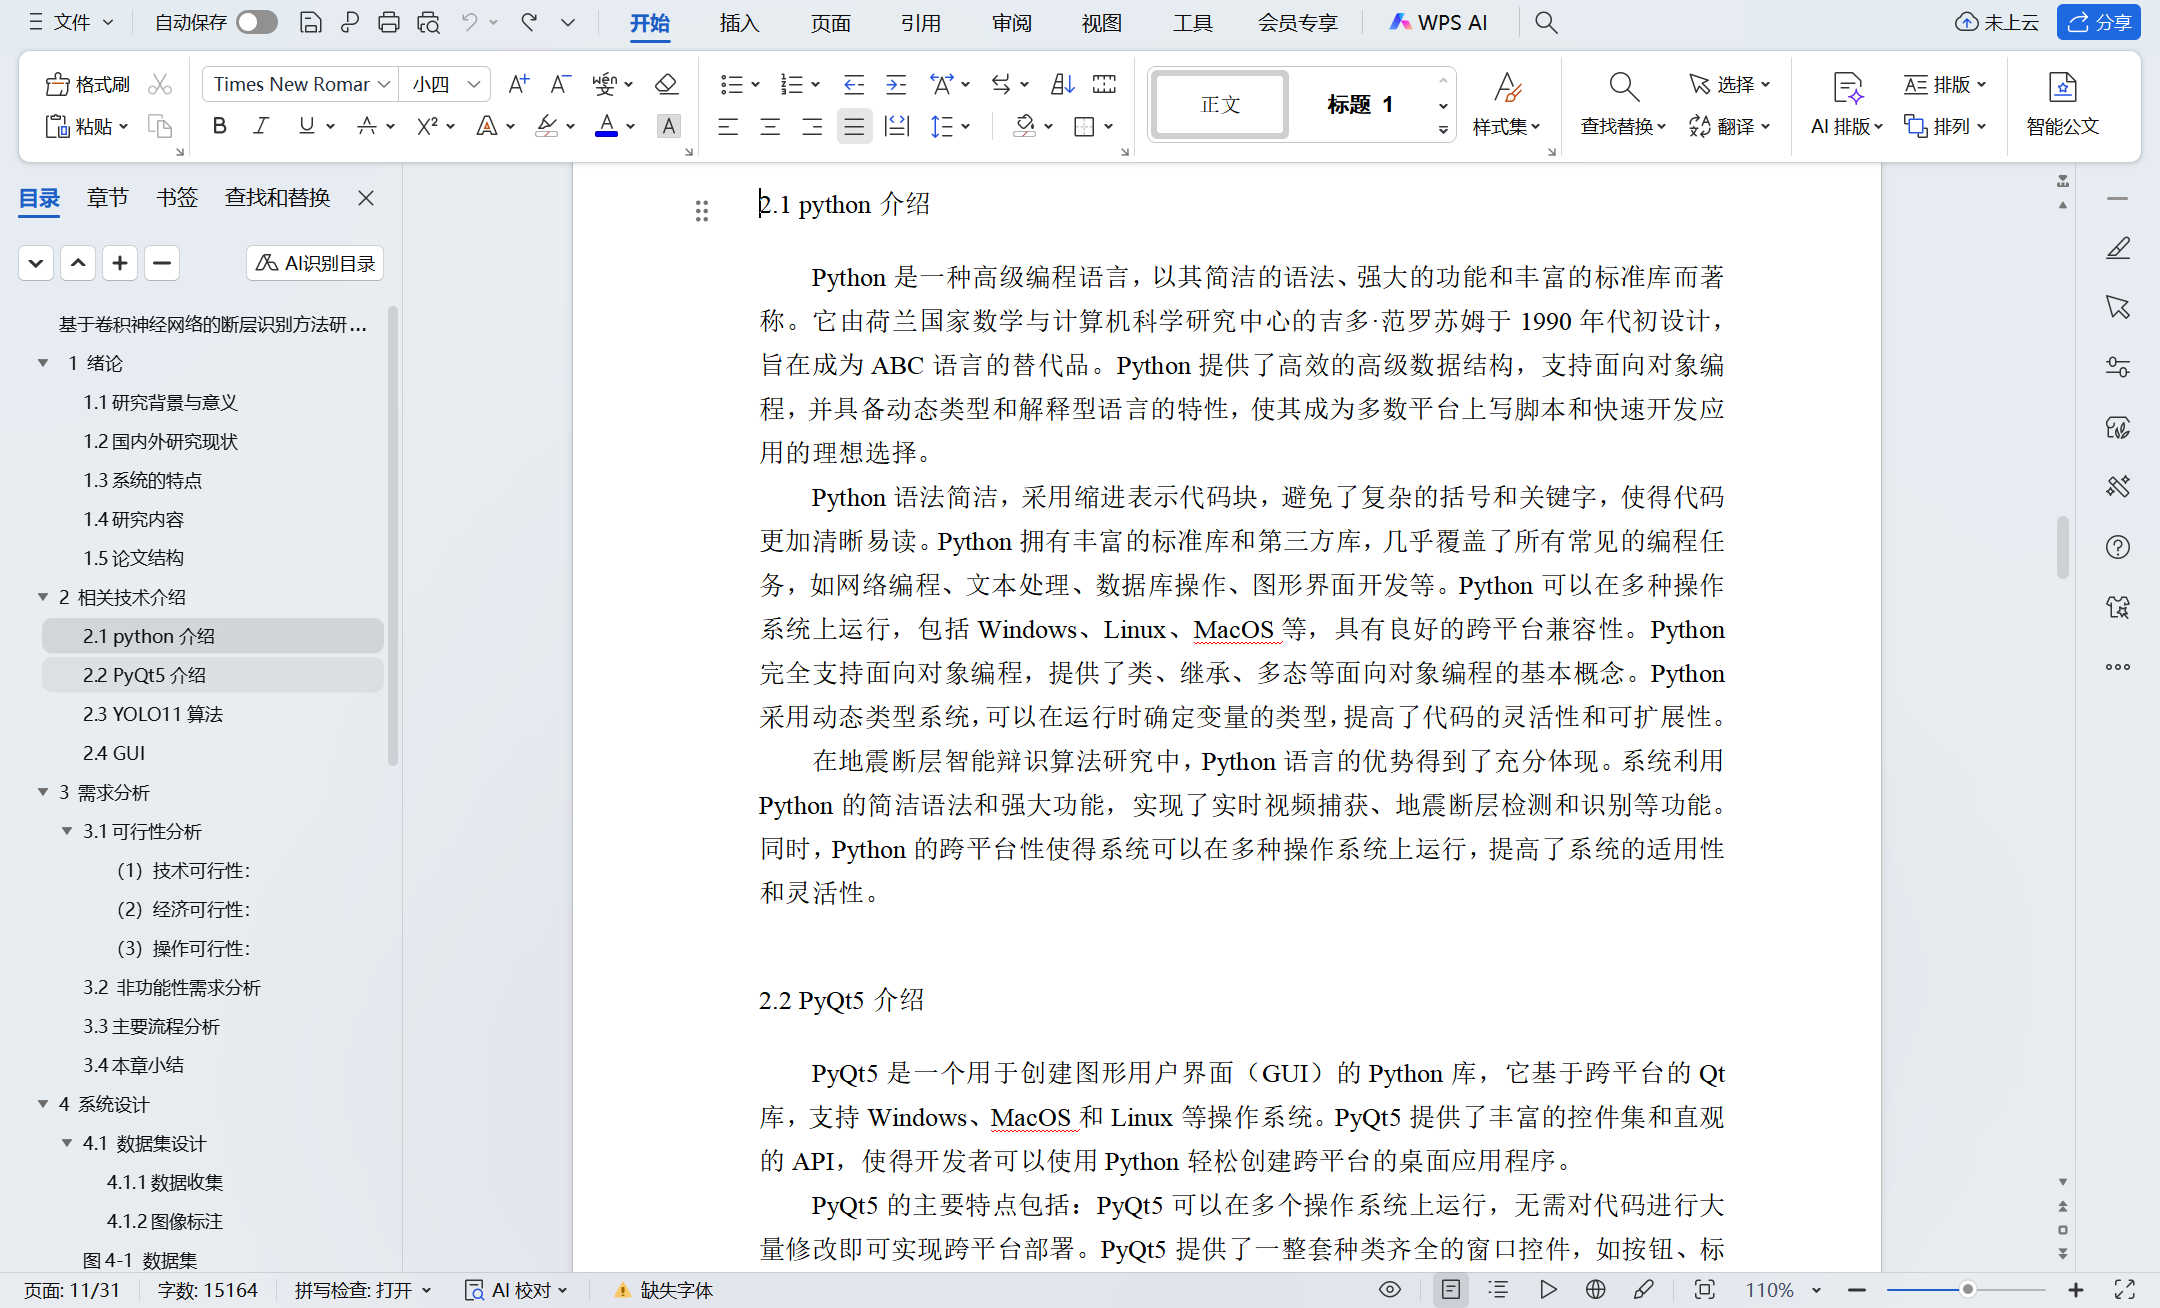Screen dimensions: 2160x1308
Task: Open the search magnifier in title bar
Action: point(1546,22)
